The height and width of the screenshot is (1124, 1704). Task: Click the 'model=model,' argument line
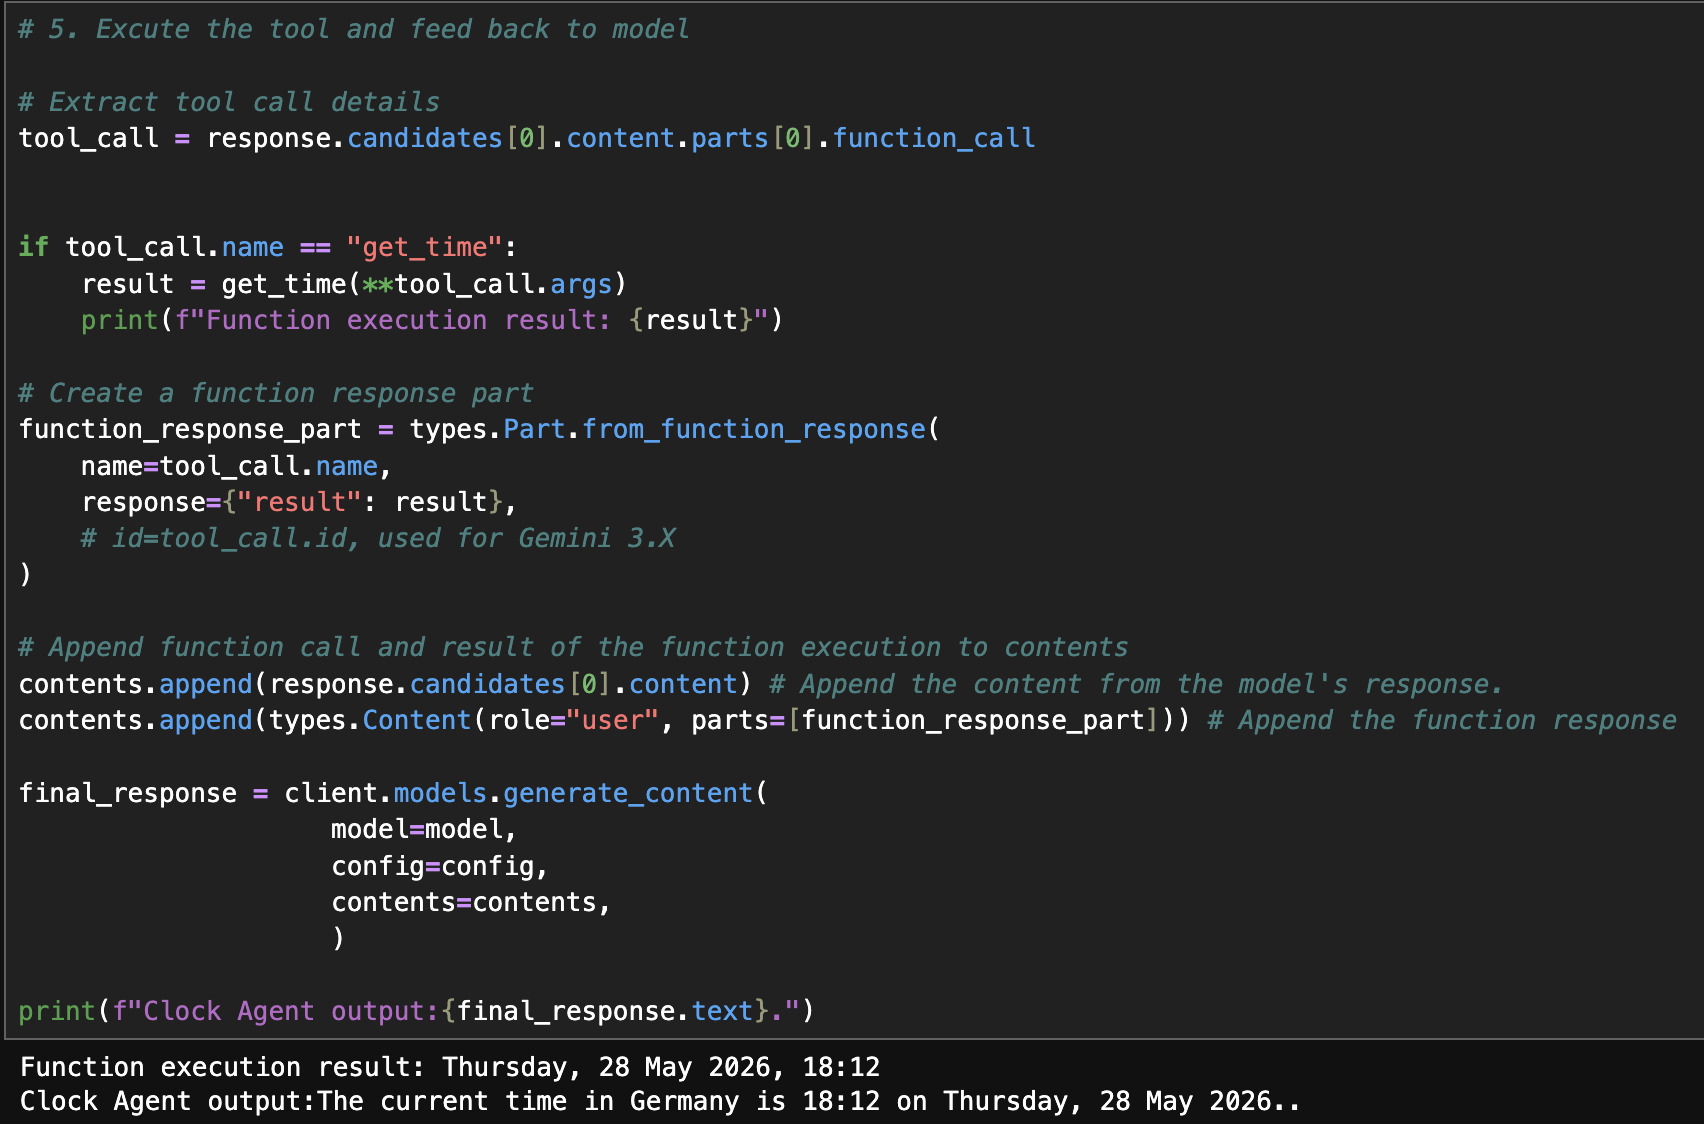[x=424, y=829]
